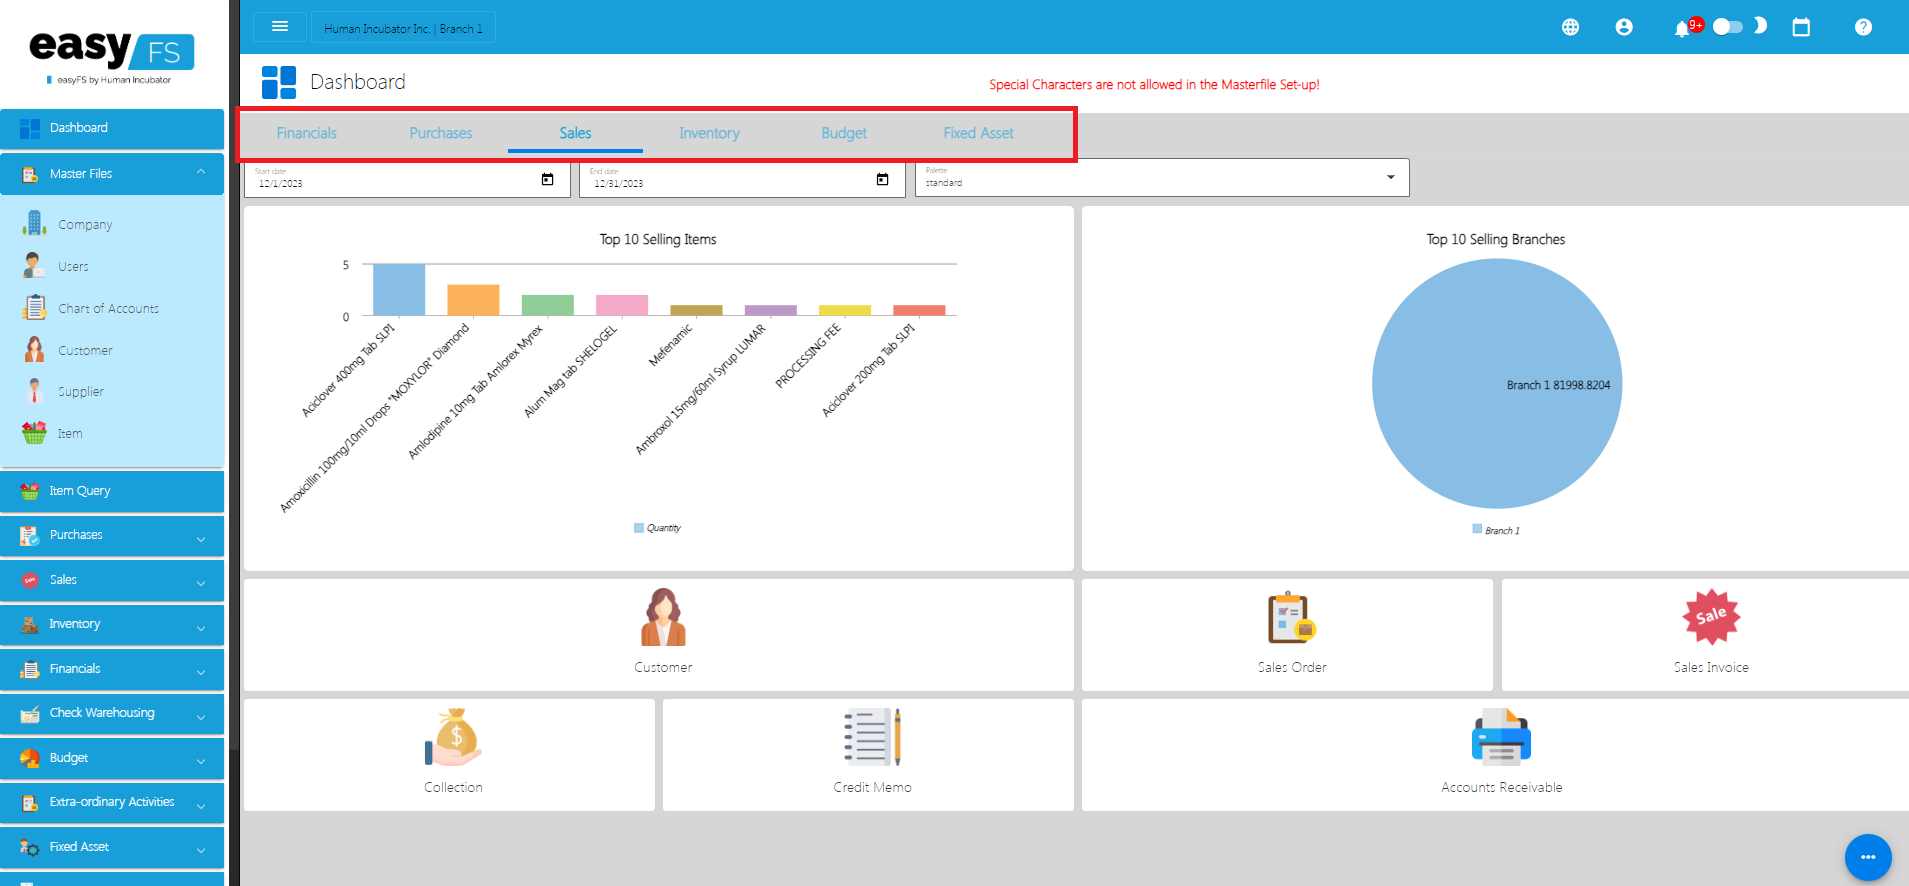The width and height of the screenshot is (1909, 886).
Task: Open the user profile icon
Action: coord(1624,27)
